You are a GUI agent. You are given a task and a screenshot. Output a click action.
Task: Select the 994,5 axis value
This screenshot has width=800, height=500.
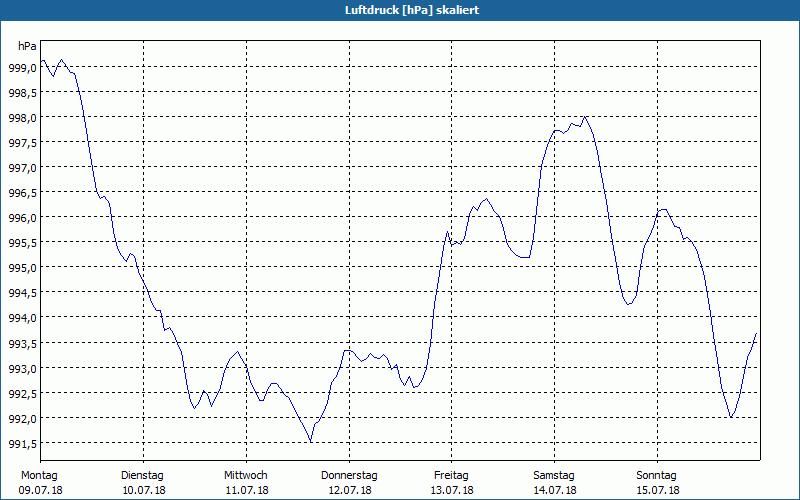22,293
